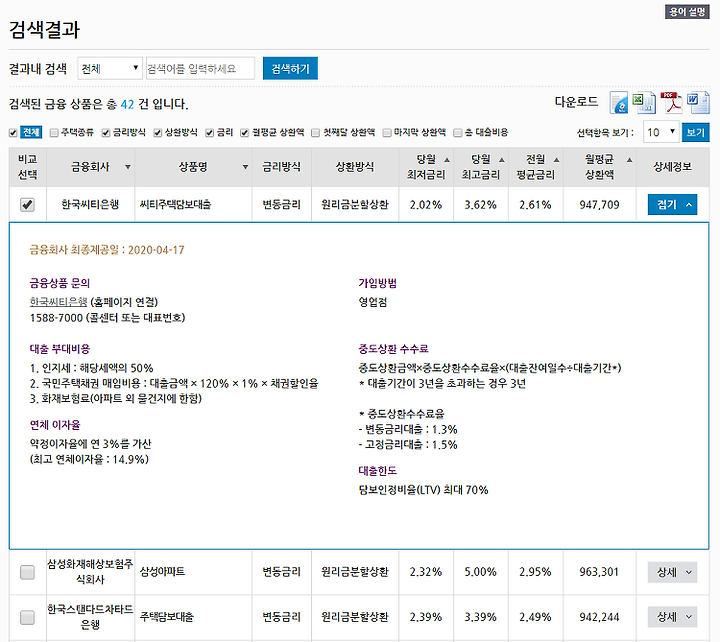Open the 한국씨티은행 homepage link

pos(58,302)
